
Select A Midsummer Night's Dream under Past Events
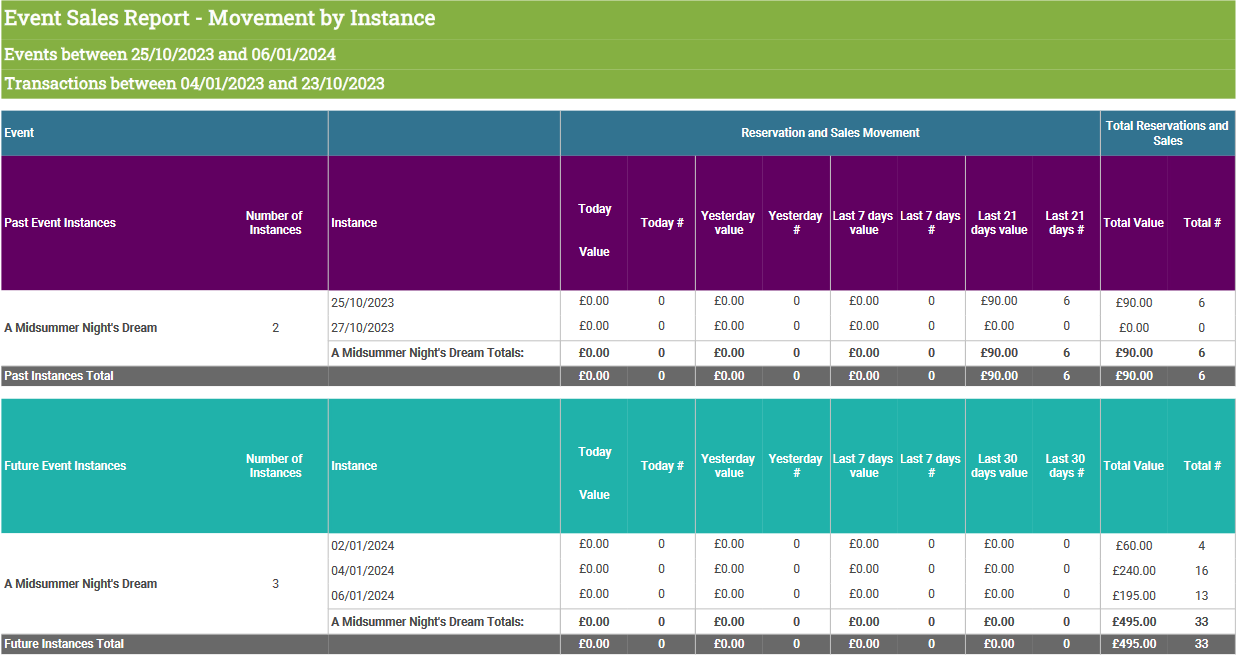click(81, 328)
